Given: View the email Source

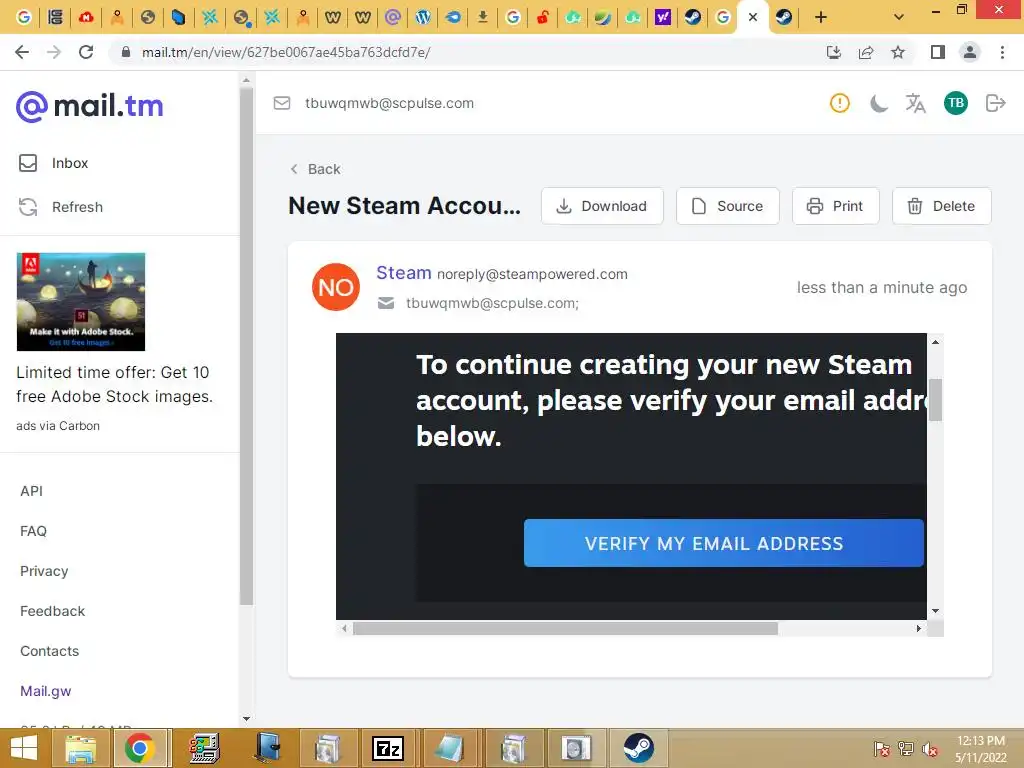Looking at the screenshot, I should pyautogui.click(x=728, y=206).
